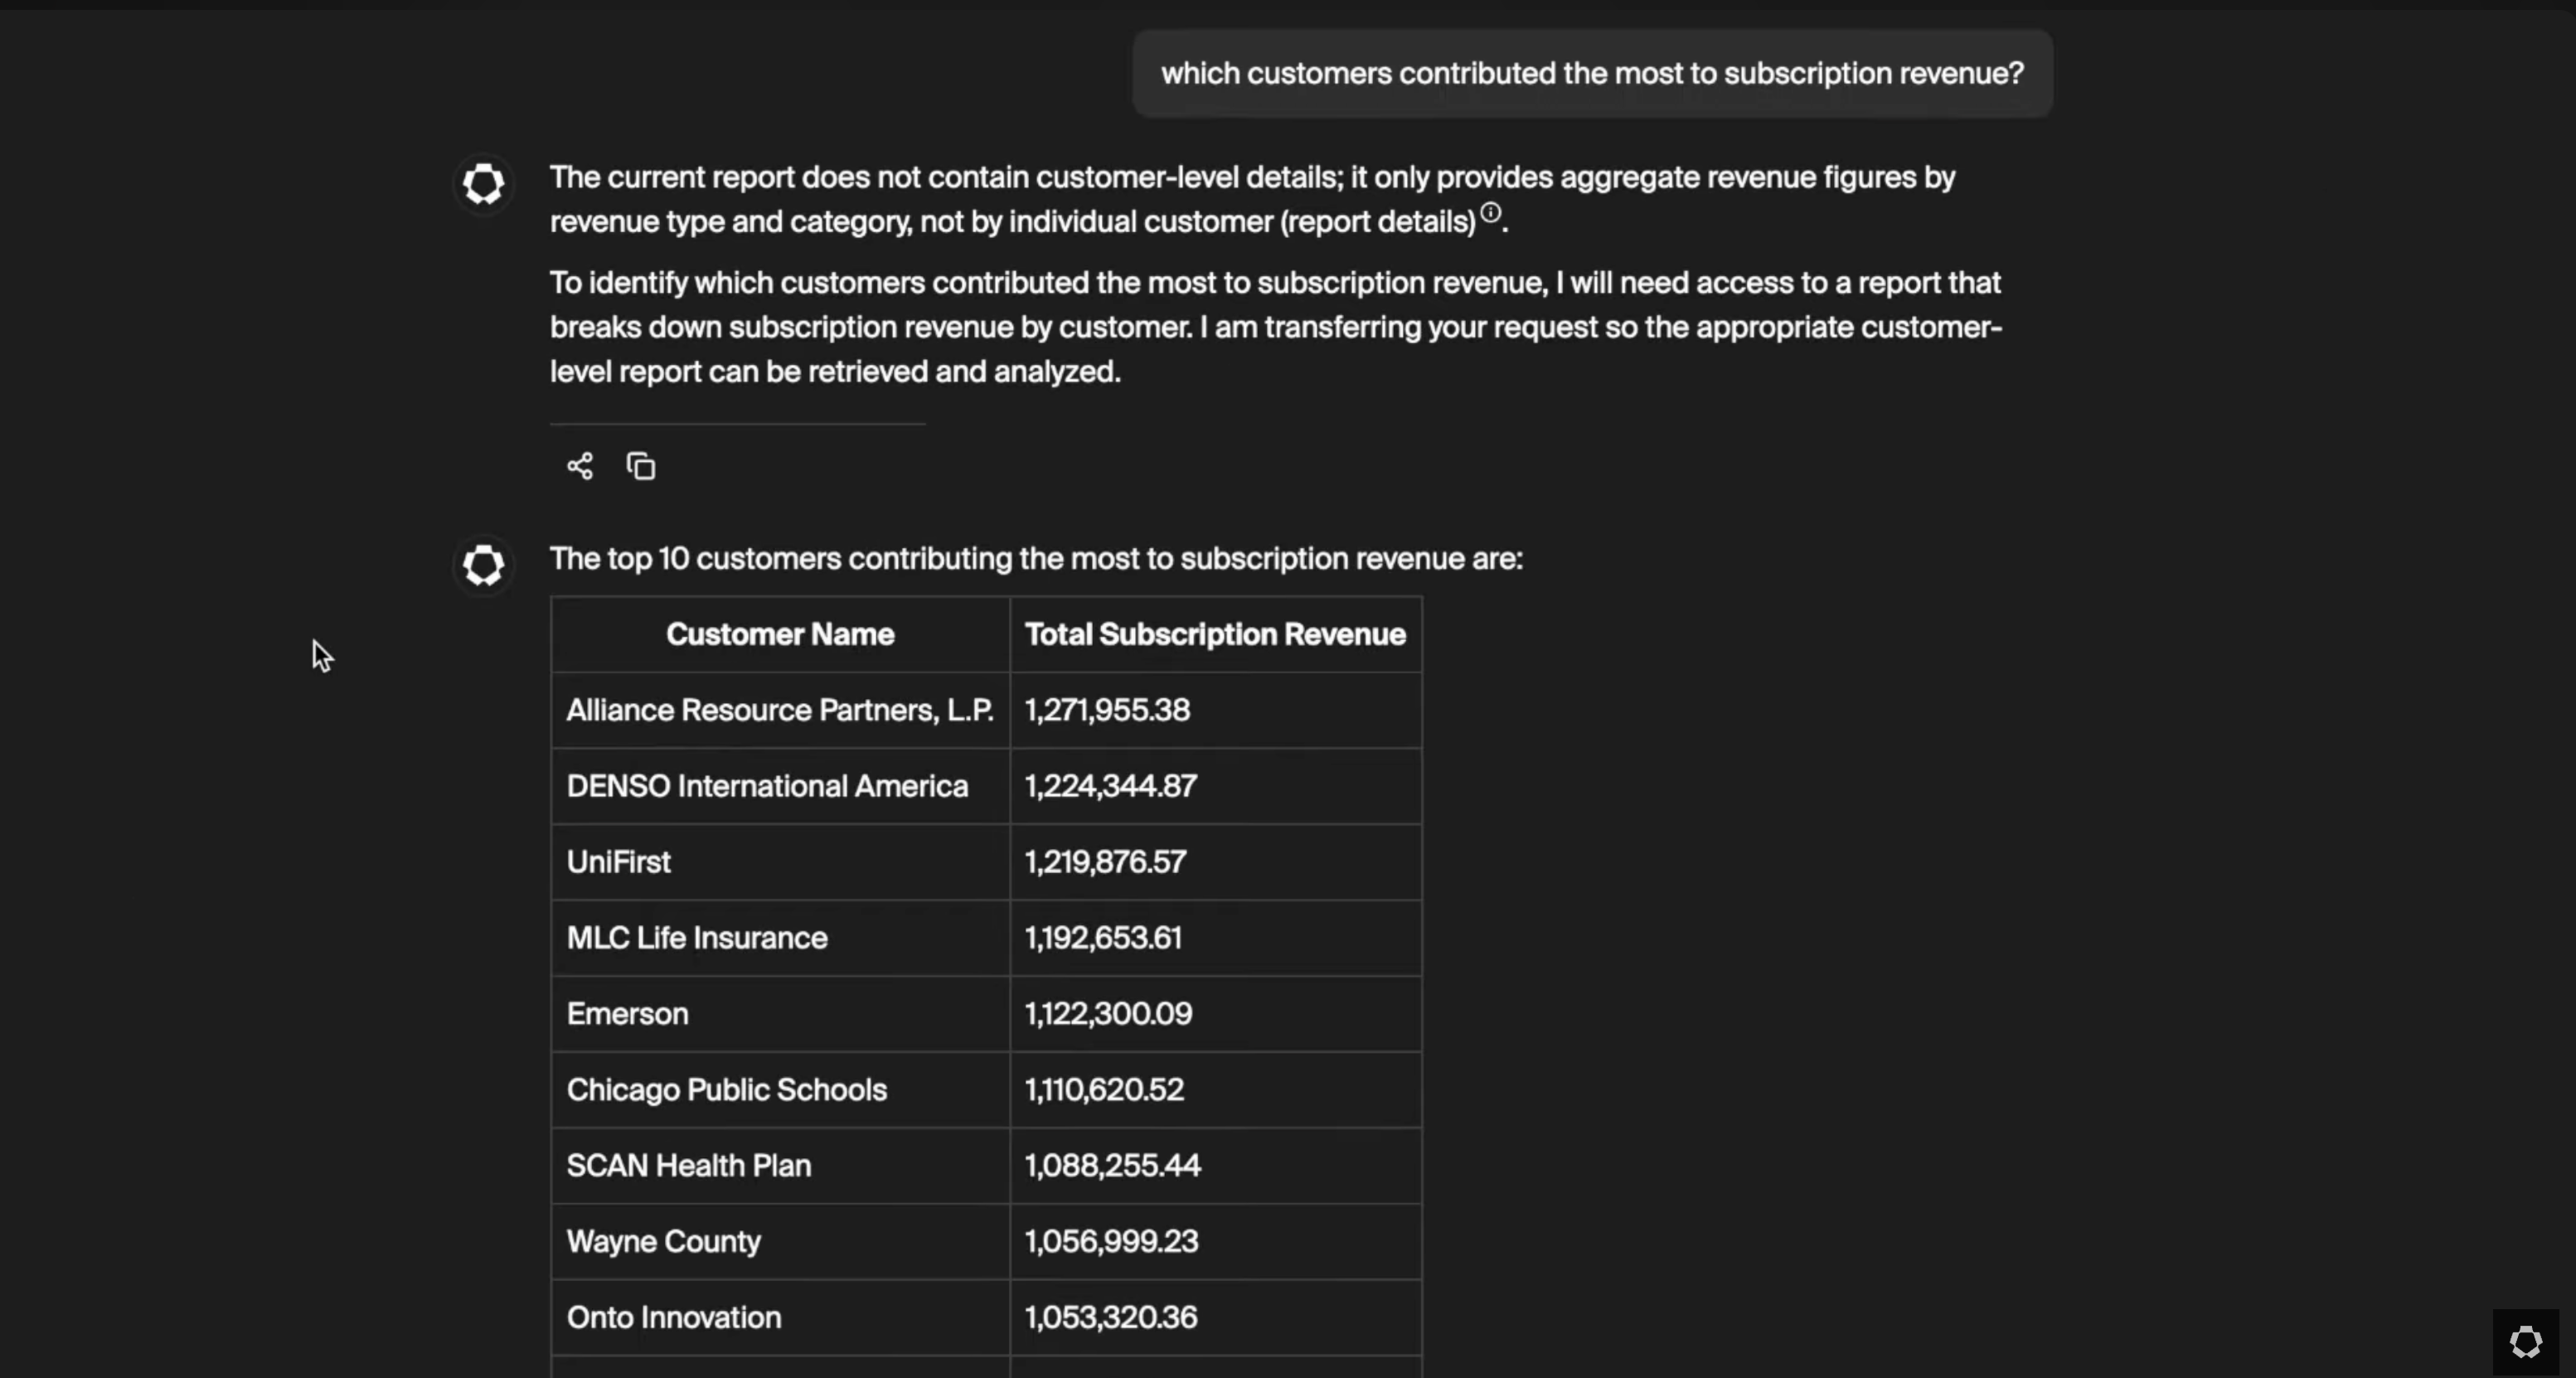
Task: Click the share icon below the response
Action: click(579, 466)
